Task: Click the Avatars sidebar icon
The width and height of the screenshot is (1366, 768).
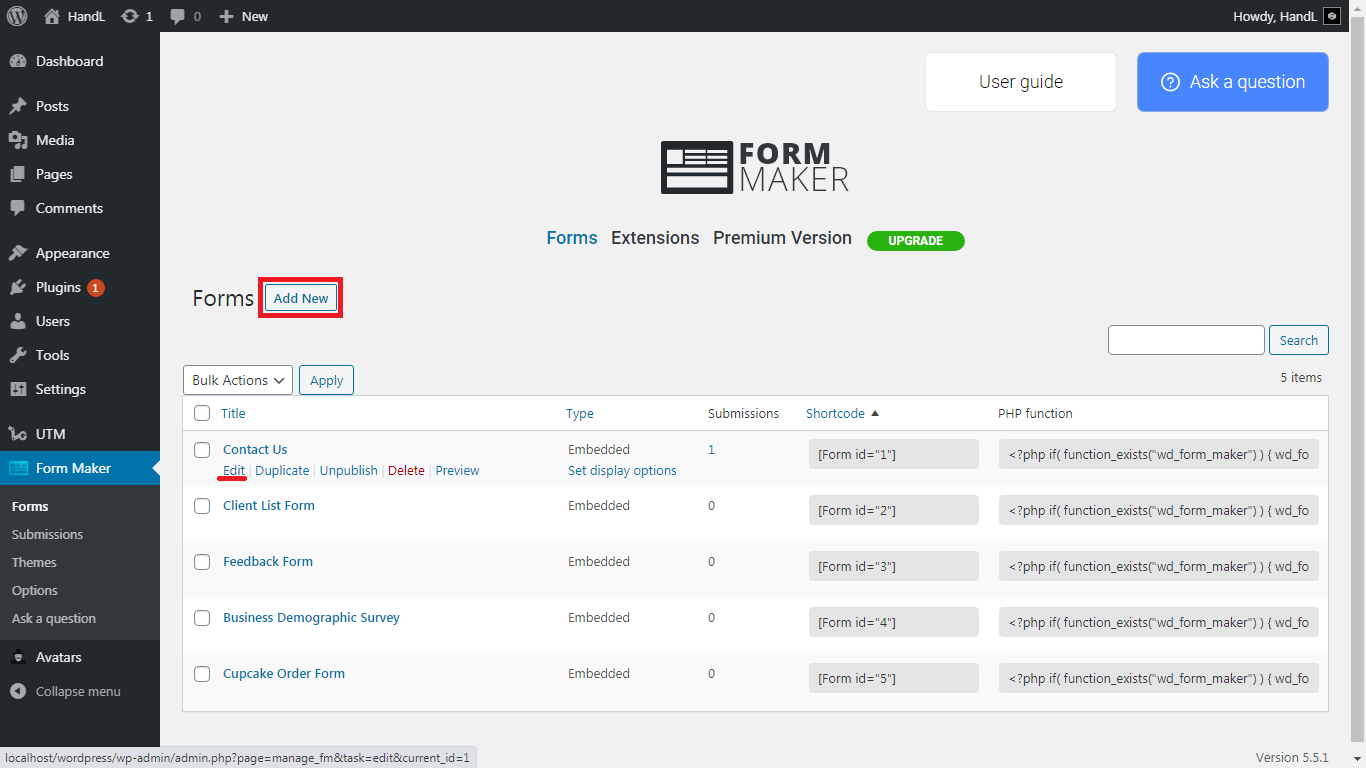Action: pyautogui.click(x=18, y=657)
